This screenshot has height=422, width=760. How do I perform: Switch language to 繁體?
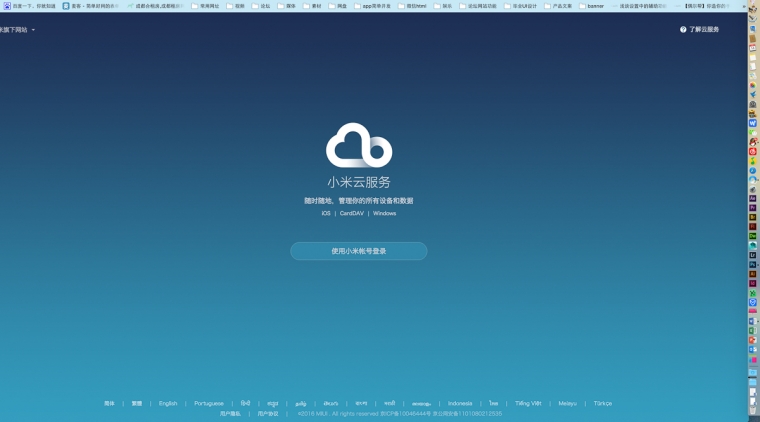[x=137, y=403]
